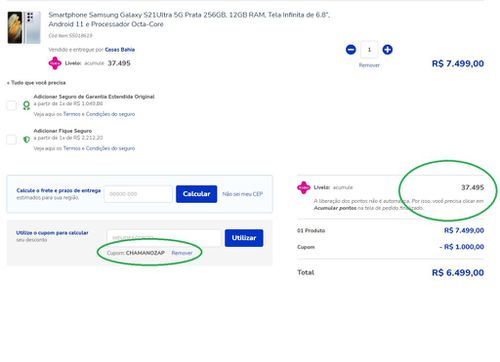
Task: Check the Adicionar Fique Seguro checkbox
Action: point(12,139)
